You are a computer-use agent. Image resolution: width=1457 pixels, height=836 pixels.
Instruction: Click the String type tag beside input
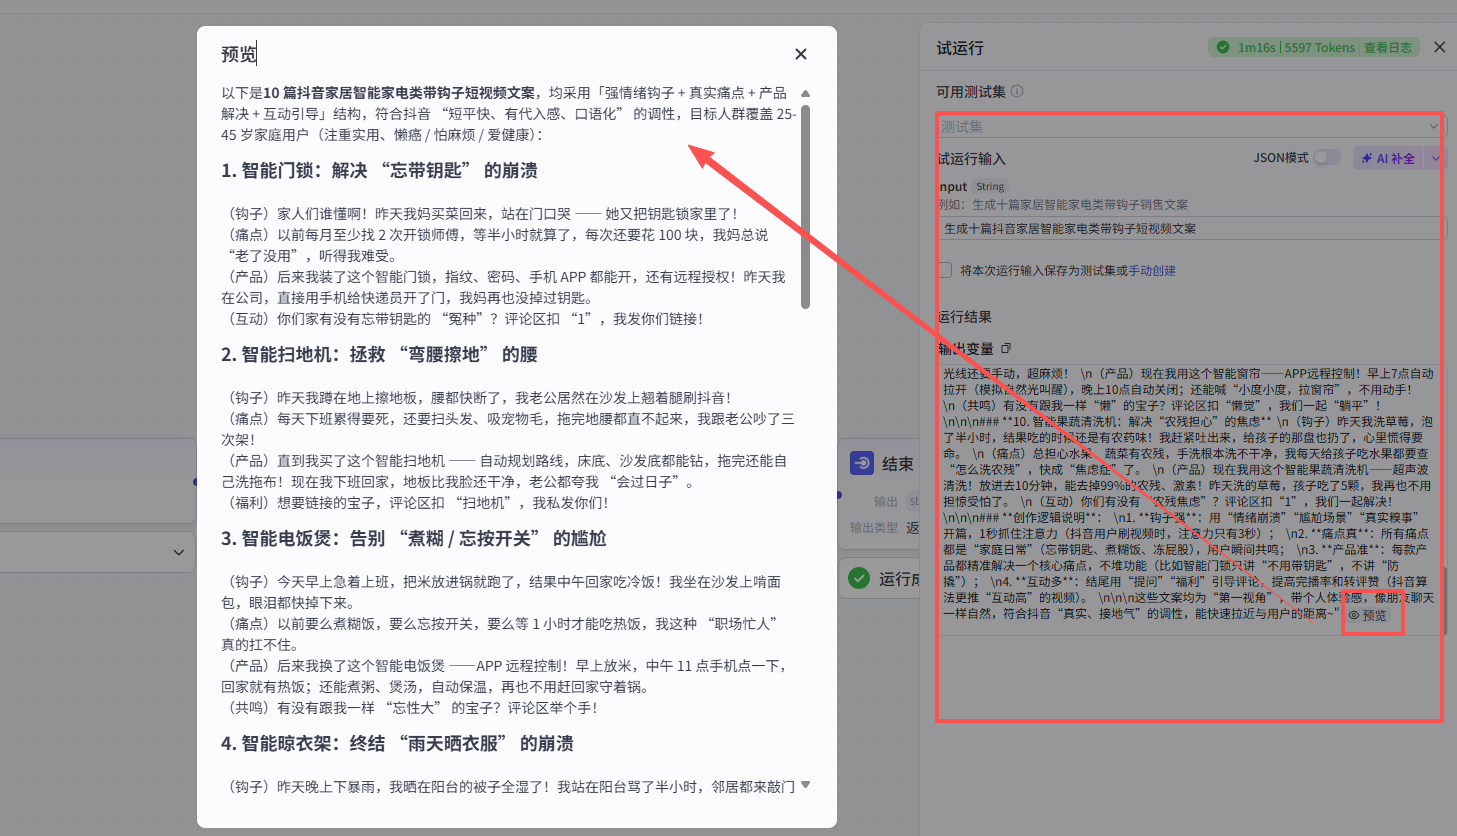point(990,186)
